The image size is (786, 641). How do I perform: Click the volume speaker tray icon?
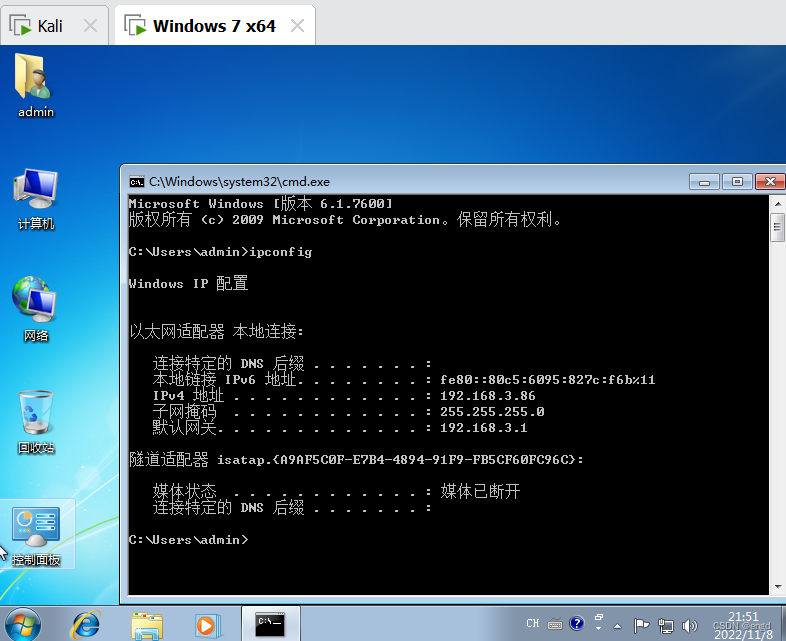pyautogui.click(x=690, y=625)
